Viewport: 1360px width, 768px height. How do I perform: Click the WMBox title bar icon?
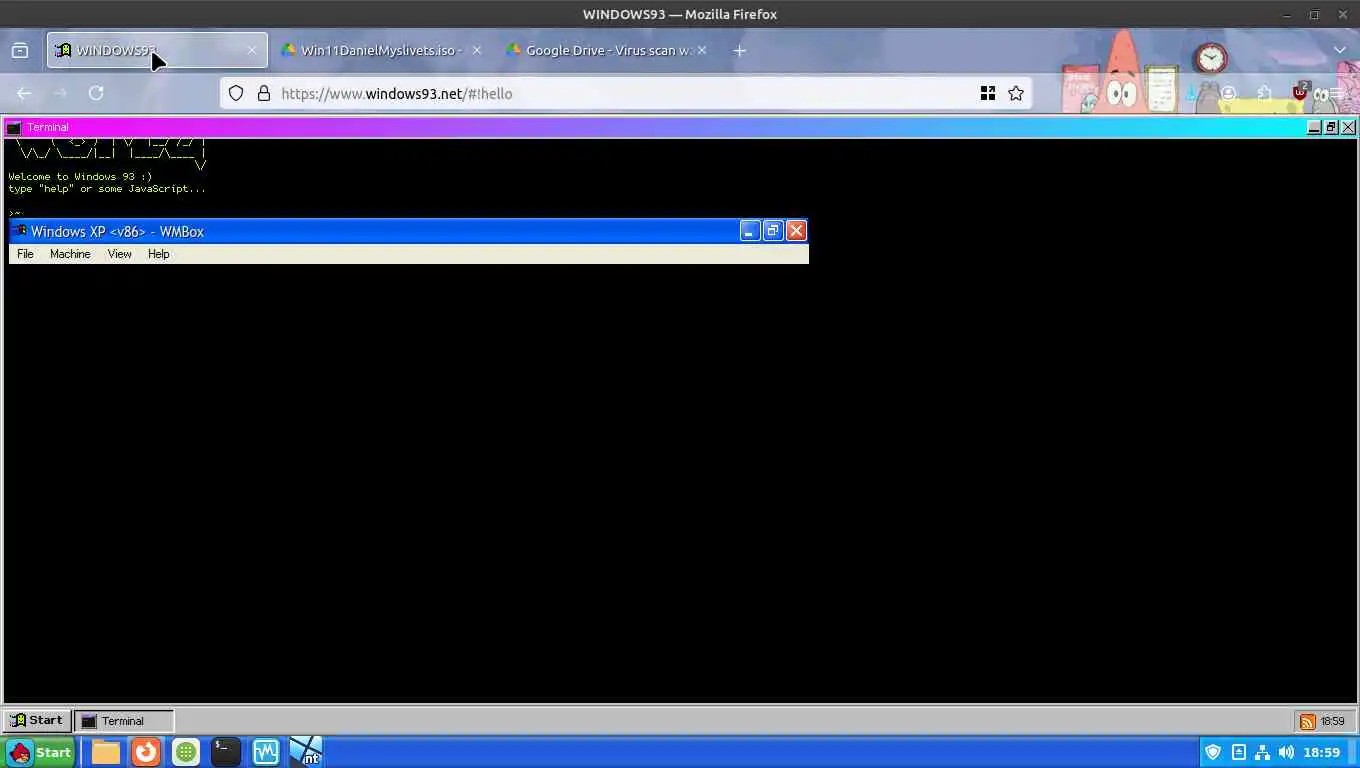point(19,231)
